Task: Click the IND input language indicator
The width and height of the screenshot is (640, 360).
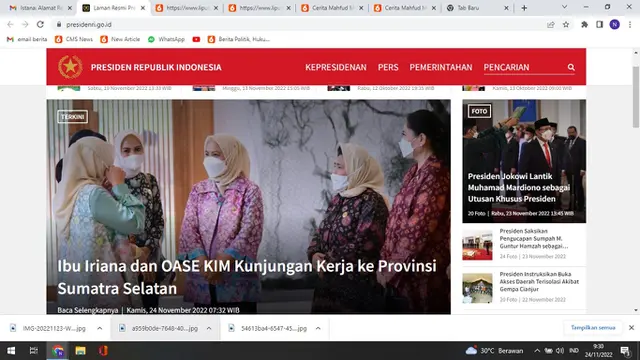Action: [574, 351]
